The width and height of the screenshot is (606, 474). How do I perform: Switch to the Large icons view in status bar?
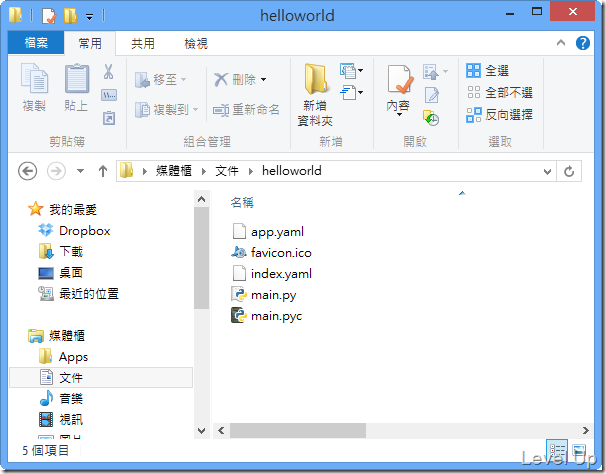(x=579, y=450)
